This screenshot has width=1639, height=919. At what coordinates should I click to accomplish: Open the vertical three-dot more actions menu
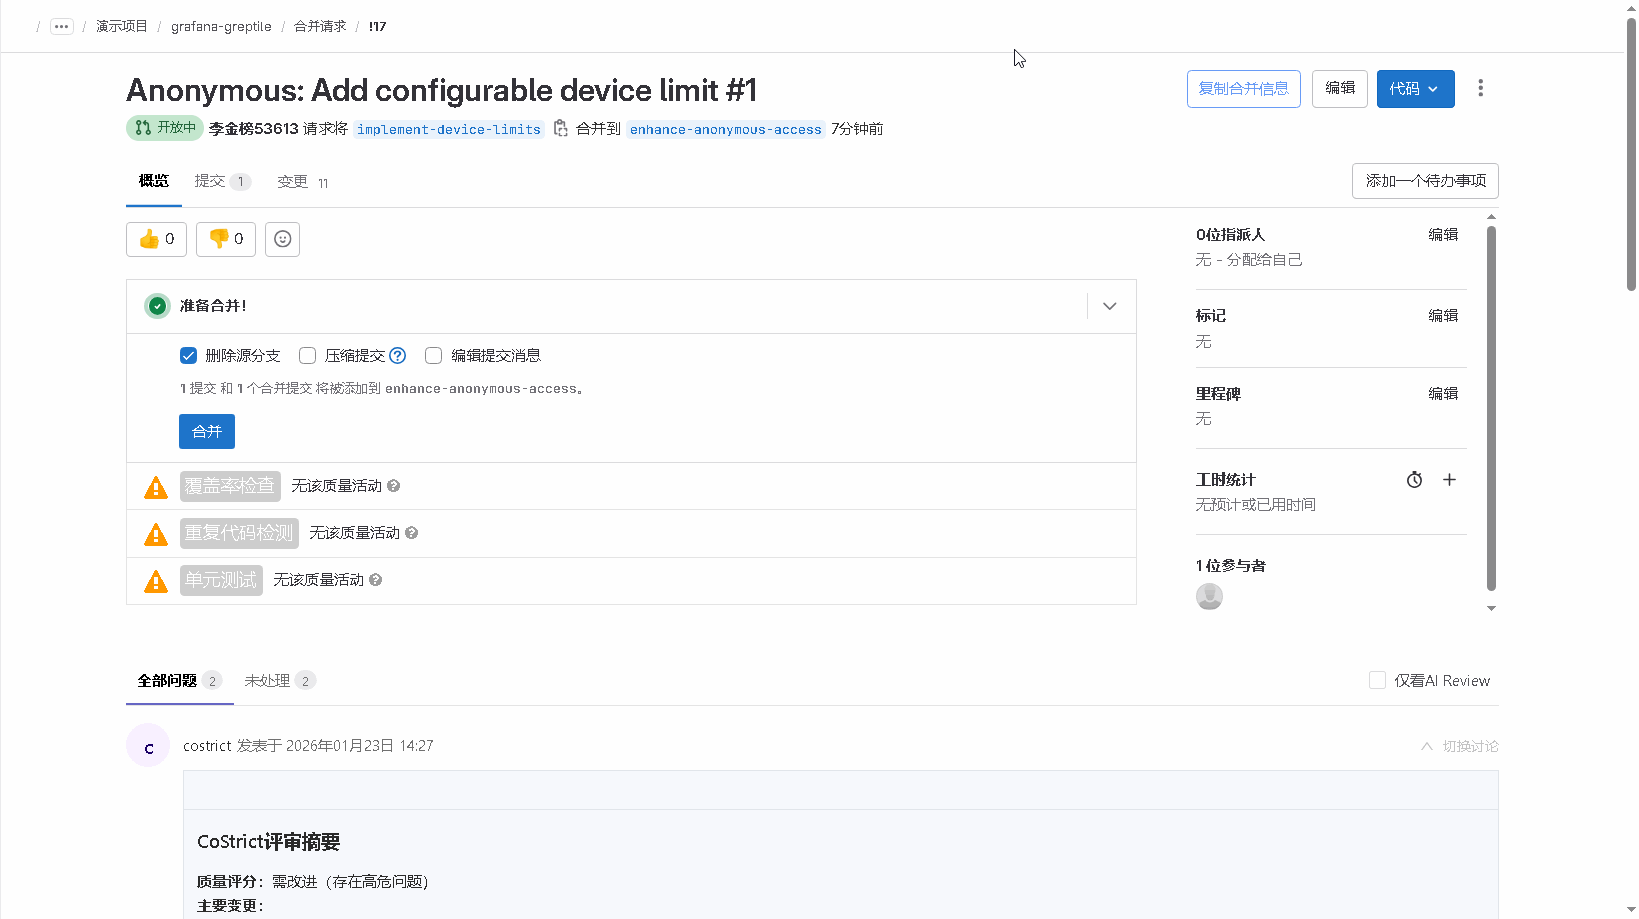click(x=1481, y=88)
